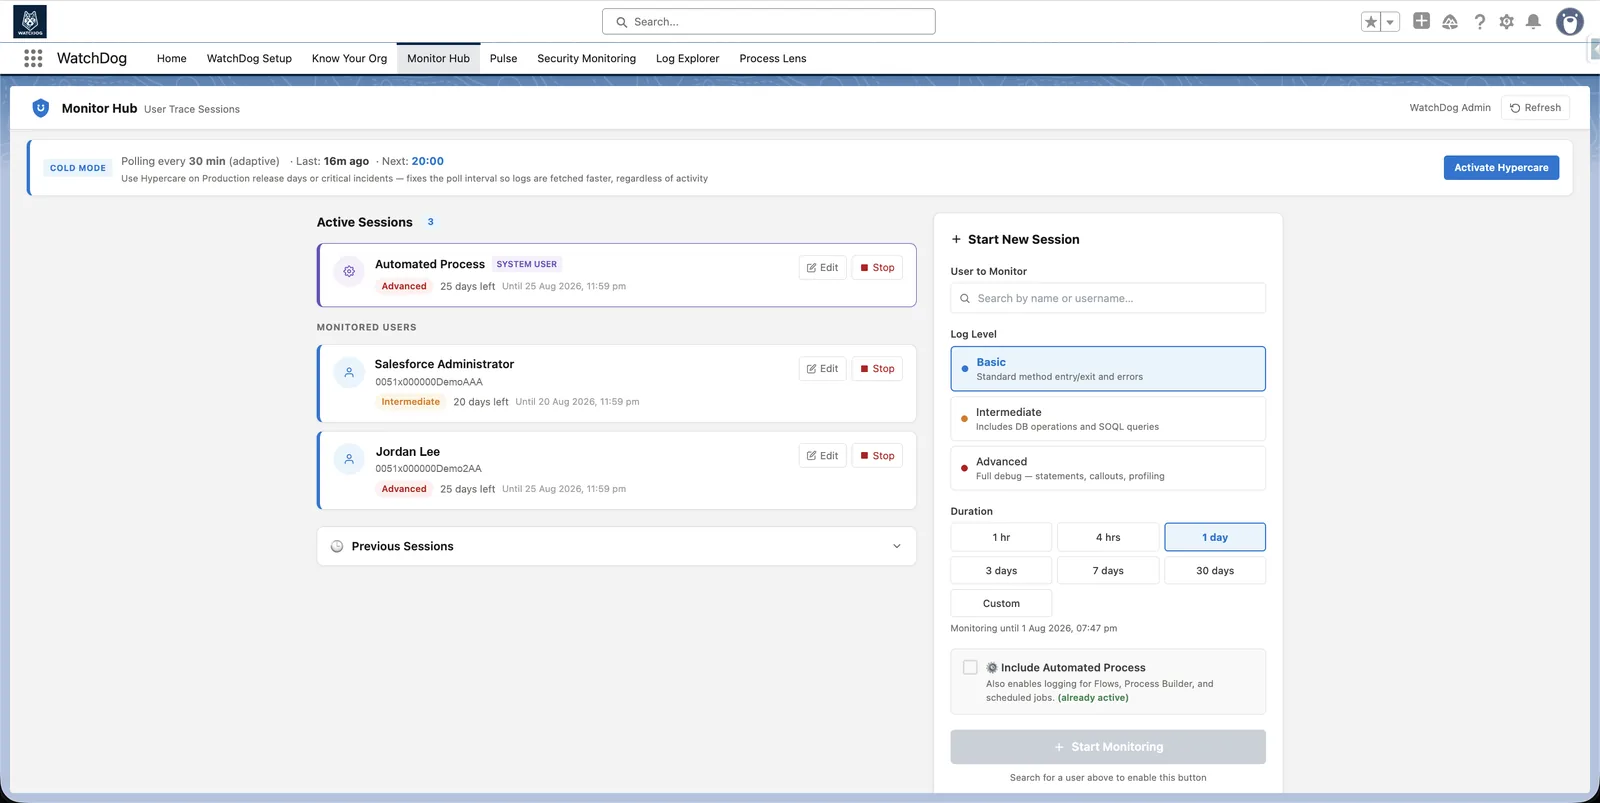Click the WatchDog logo in the header

[30, 21]
